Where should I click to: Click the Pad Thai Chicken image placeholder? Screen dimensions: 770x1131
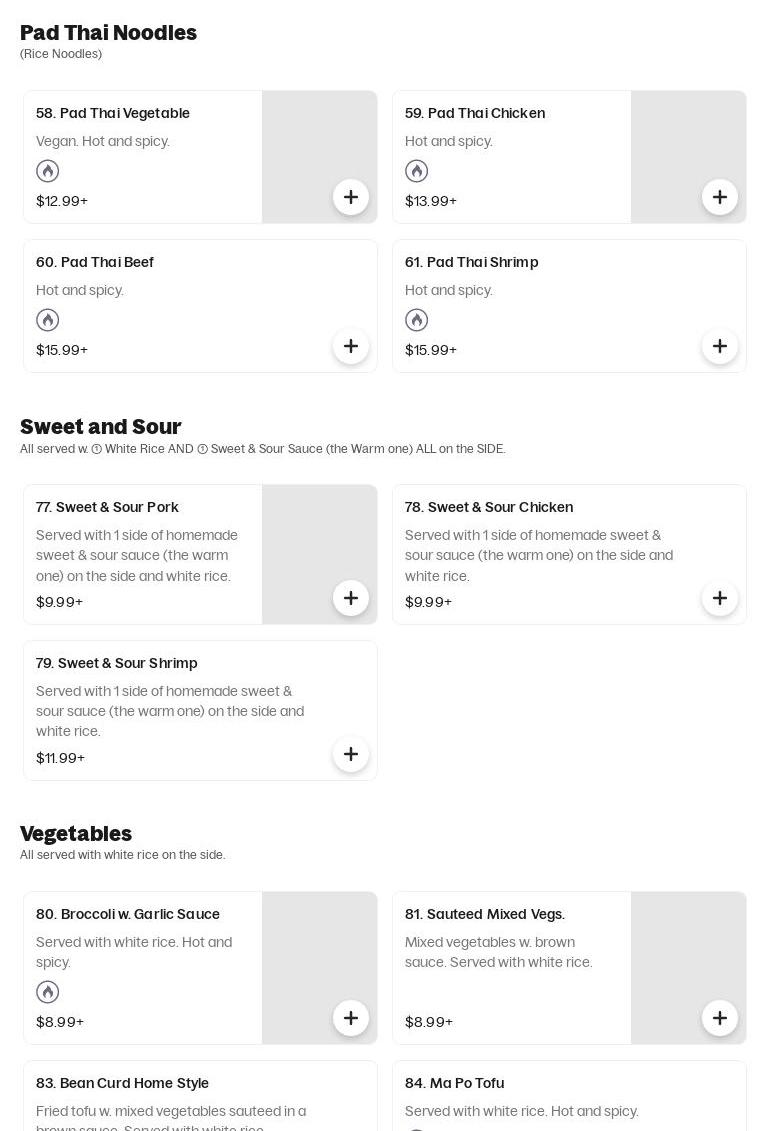[689, 157]
